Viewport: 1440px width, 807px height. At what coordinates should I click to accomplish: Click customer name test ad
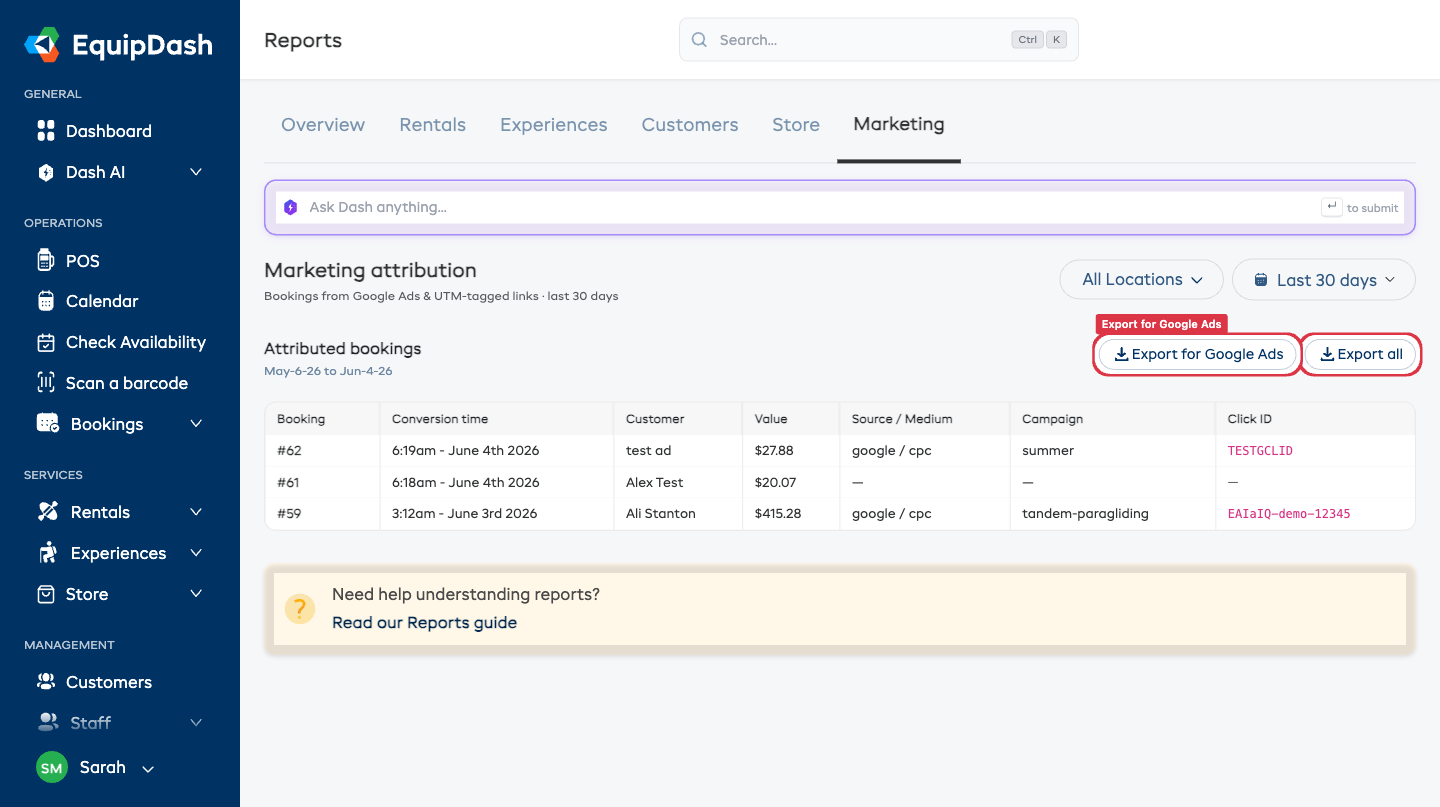point(650,451)
